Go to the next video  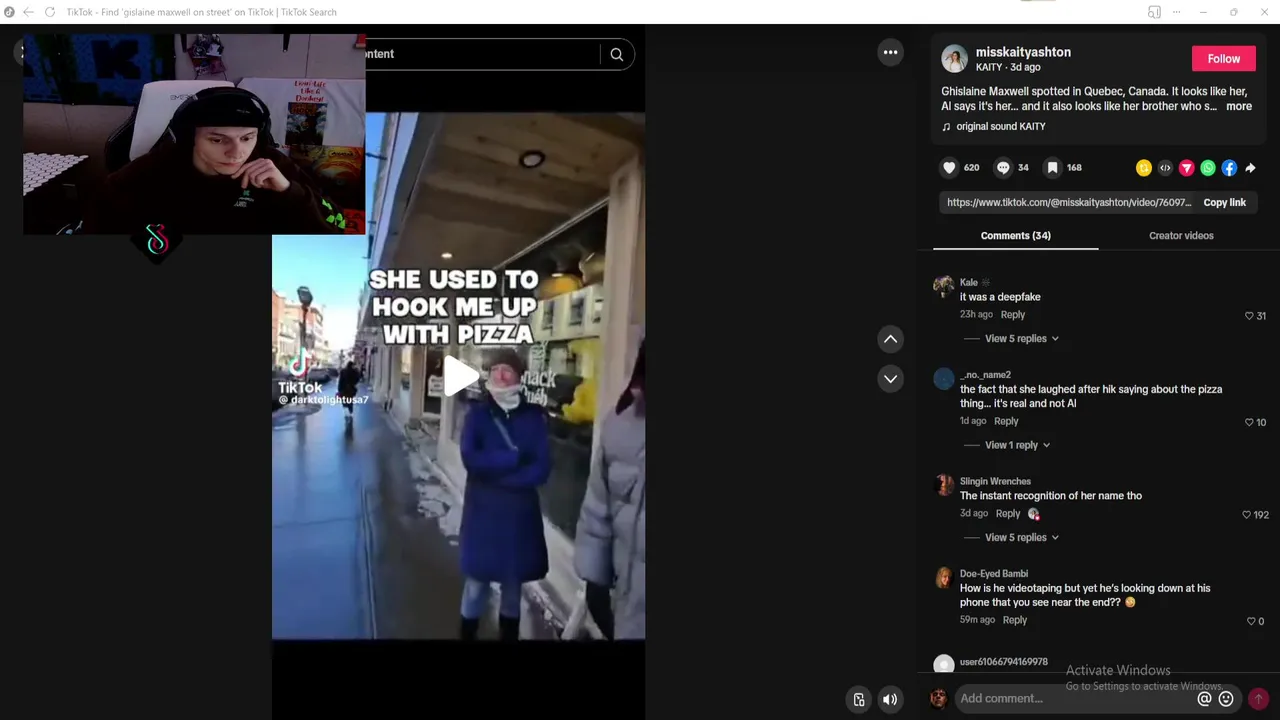coord(890,379)
